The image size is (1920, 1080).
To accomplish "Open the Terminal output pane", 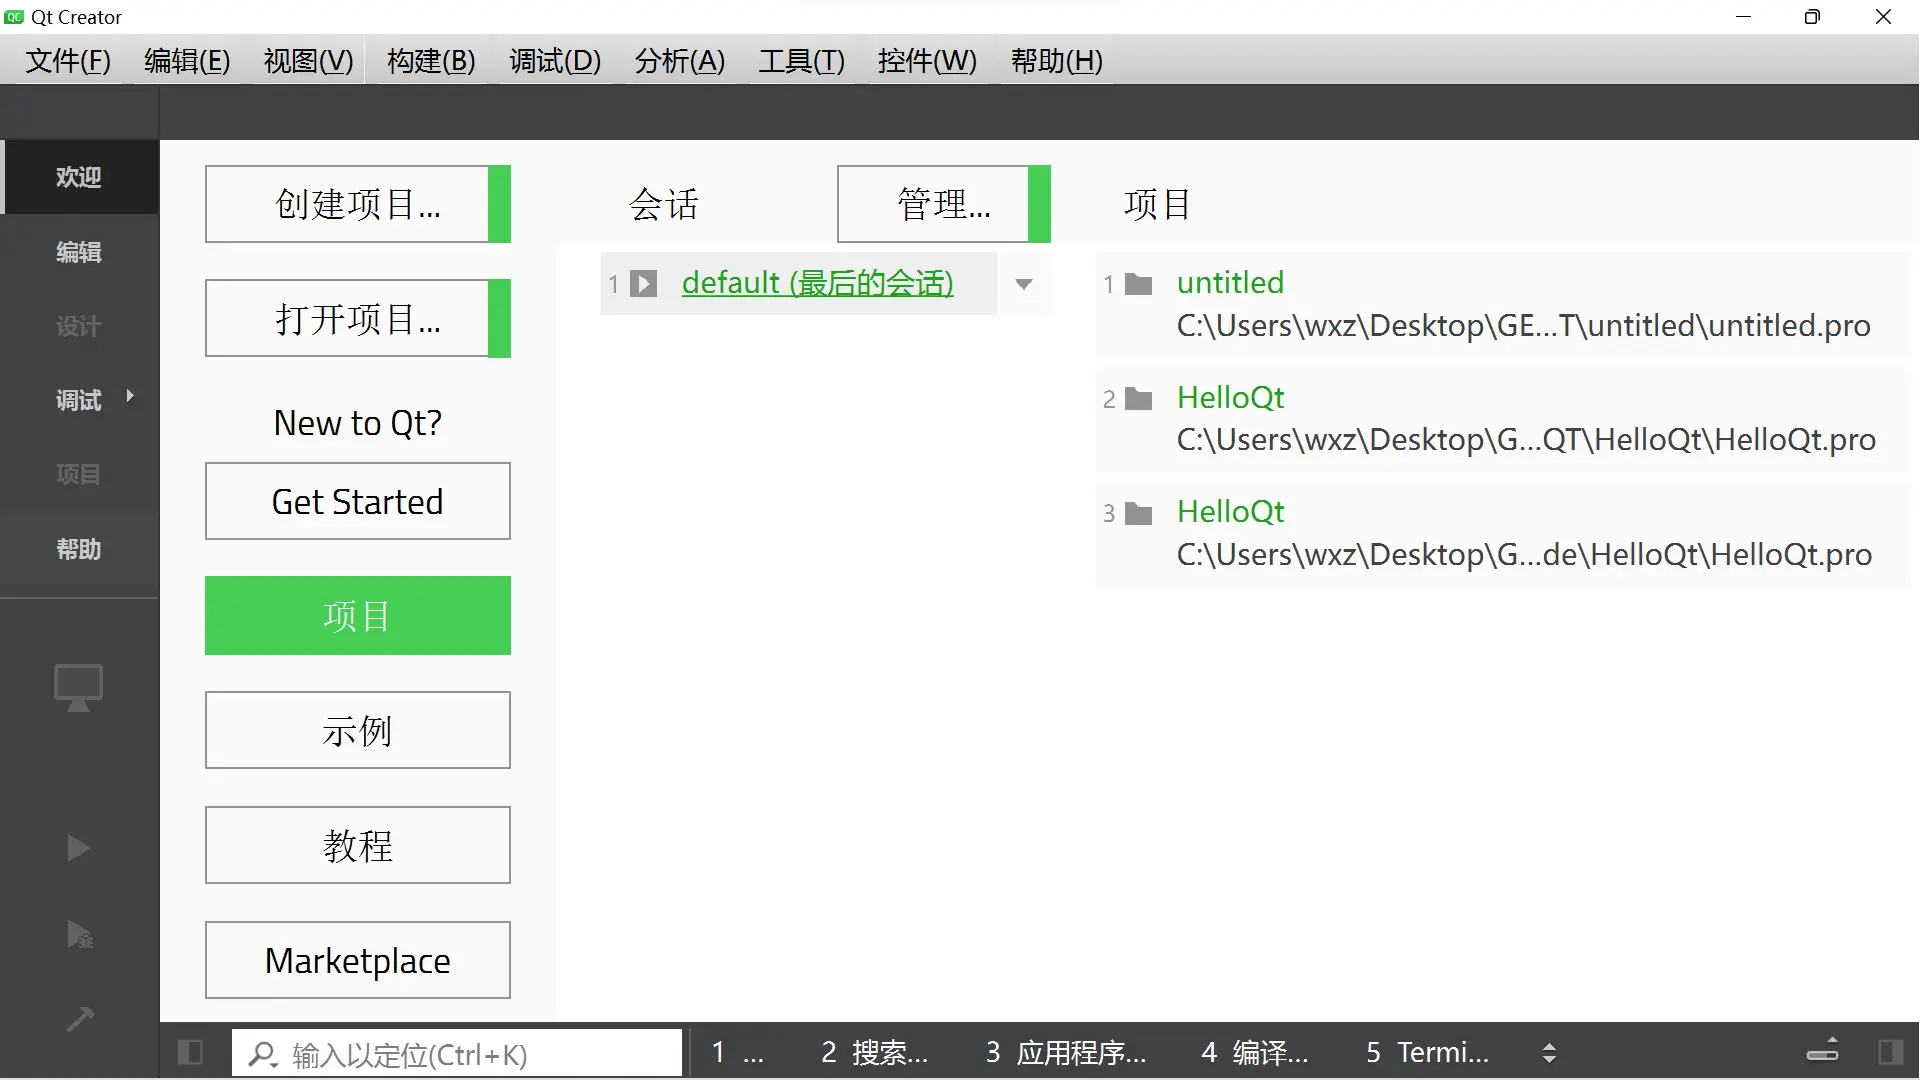I will tap(1428, 1052).
